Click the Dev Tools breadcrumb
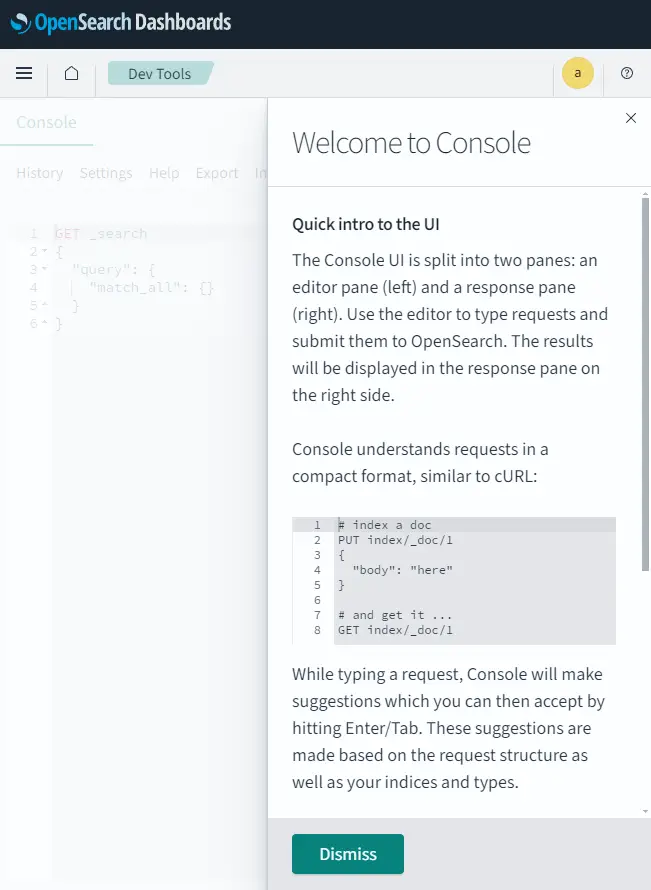651x890 pixels. pyautogui.click(x=159, y=74)
